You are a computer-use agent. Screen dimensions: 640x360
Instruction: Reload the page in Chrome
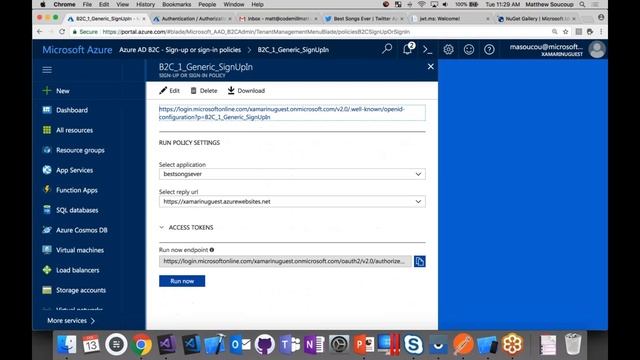tap(62, 31)
